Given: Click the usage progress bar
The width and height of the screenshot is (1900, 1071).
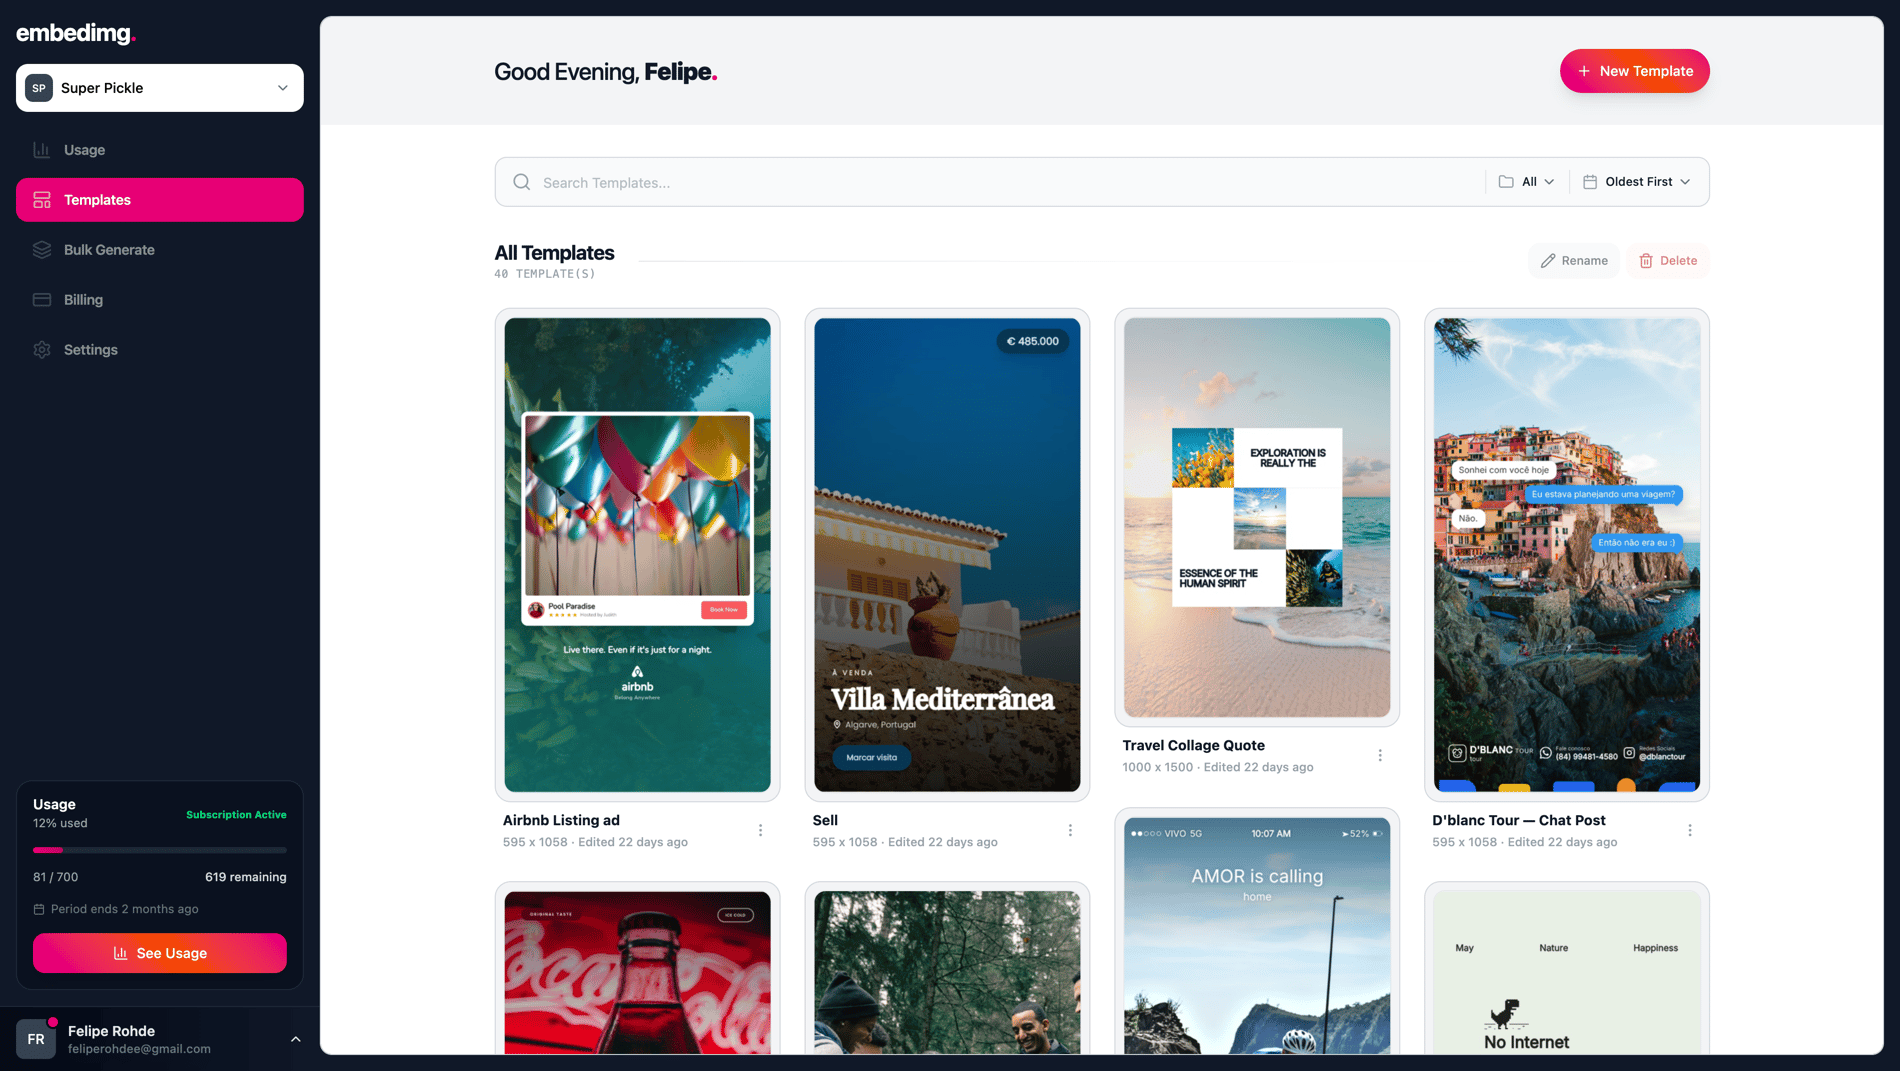Looking at the screenshot, I should [160, 851].
